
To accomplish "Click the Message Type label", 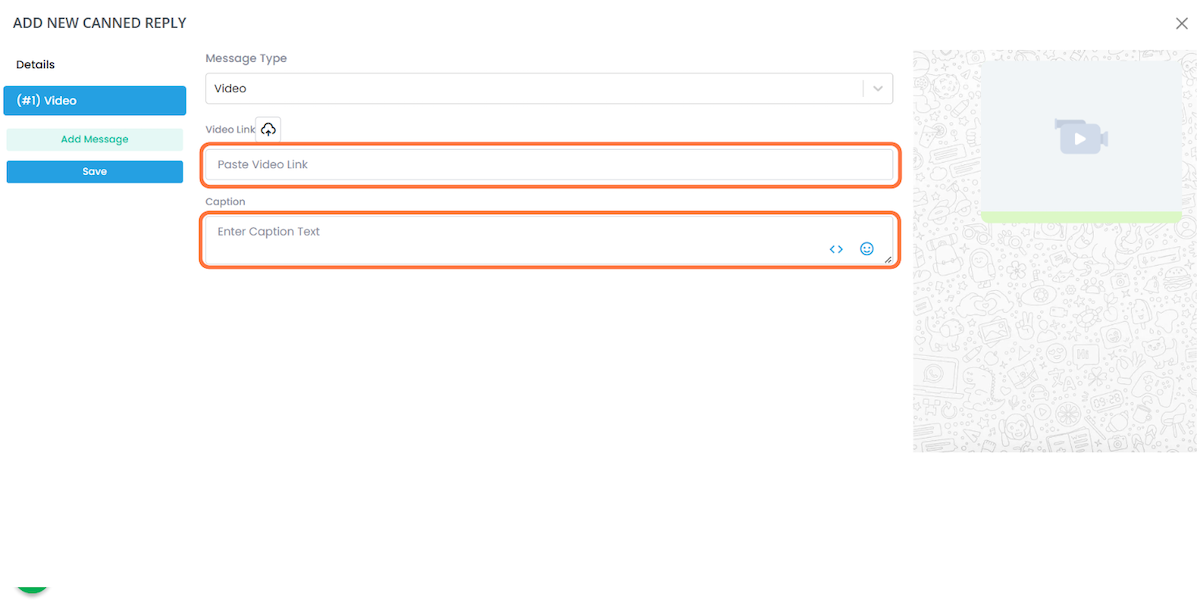I will point(246,59).
